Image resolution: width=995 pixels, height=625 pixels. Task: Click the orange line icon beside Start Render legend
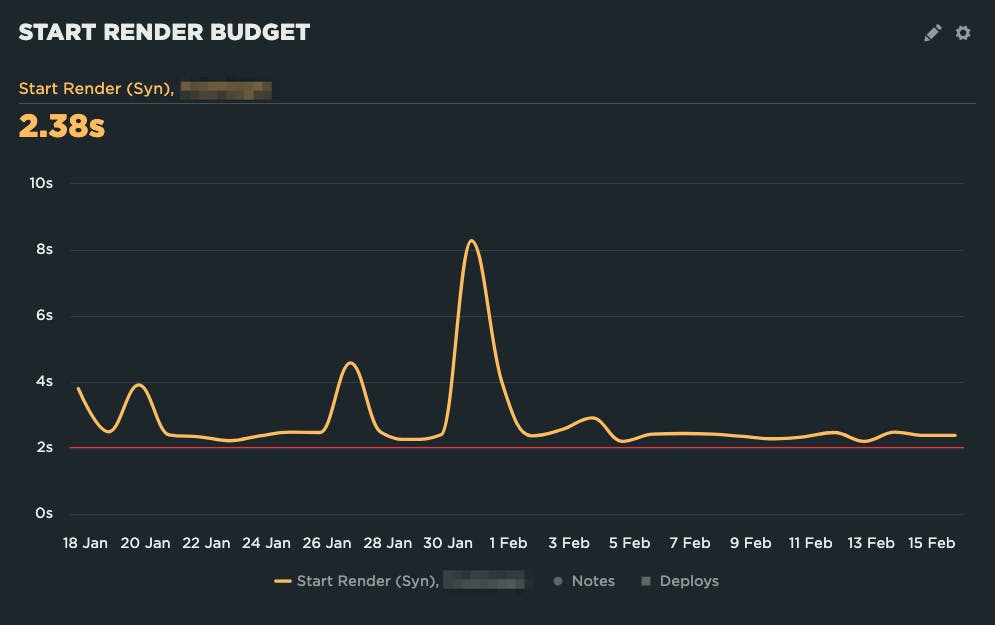(285, 581)
